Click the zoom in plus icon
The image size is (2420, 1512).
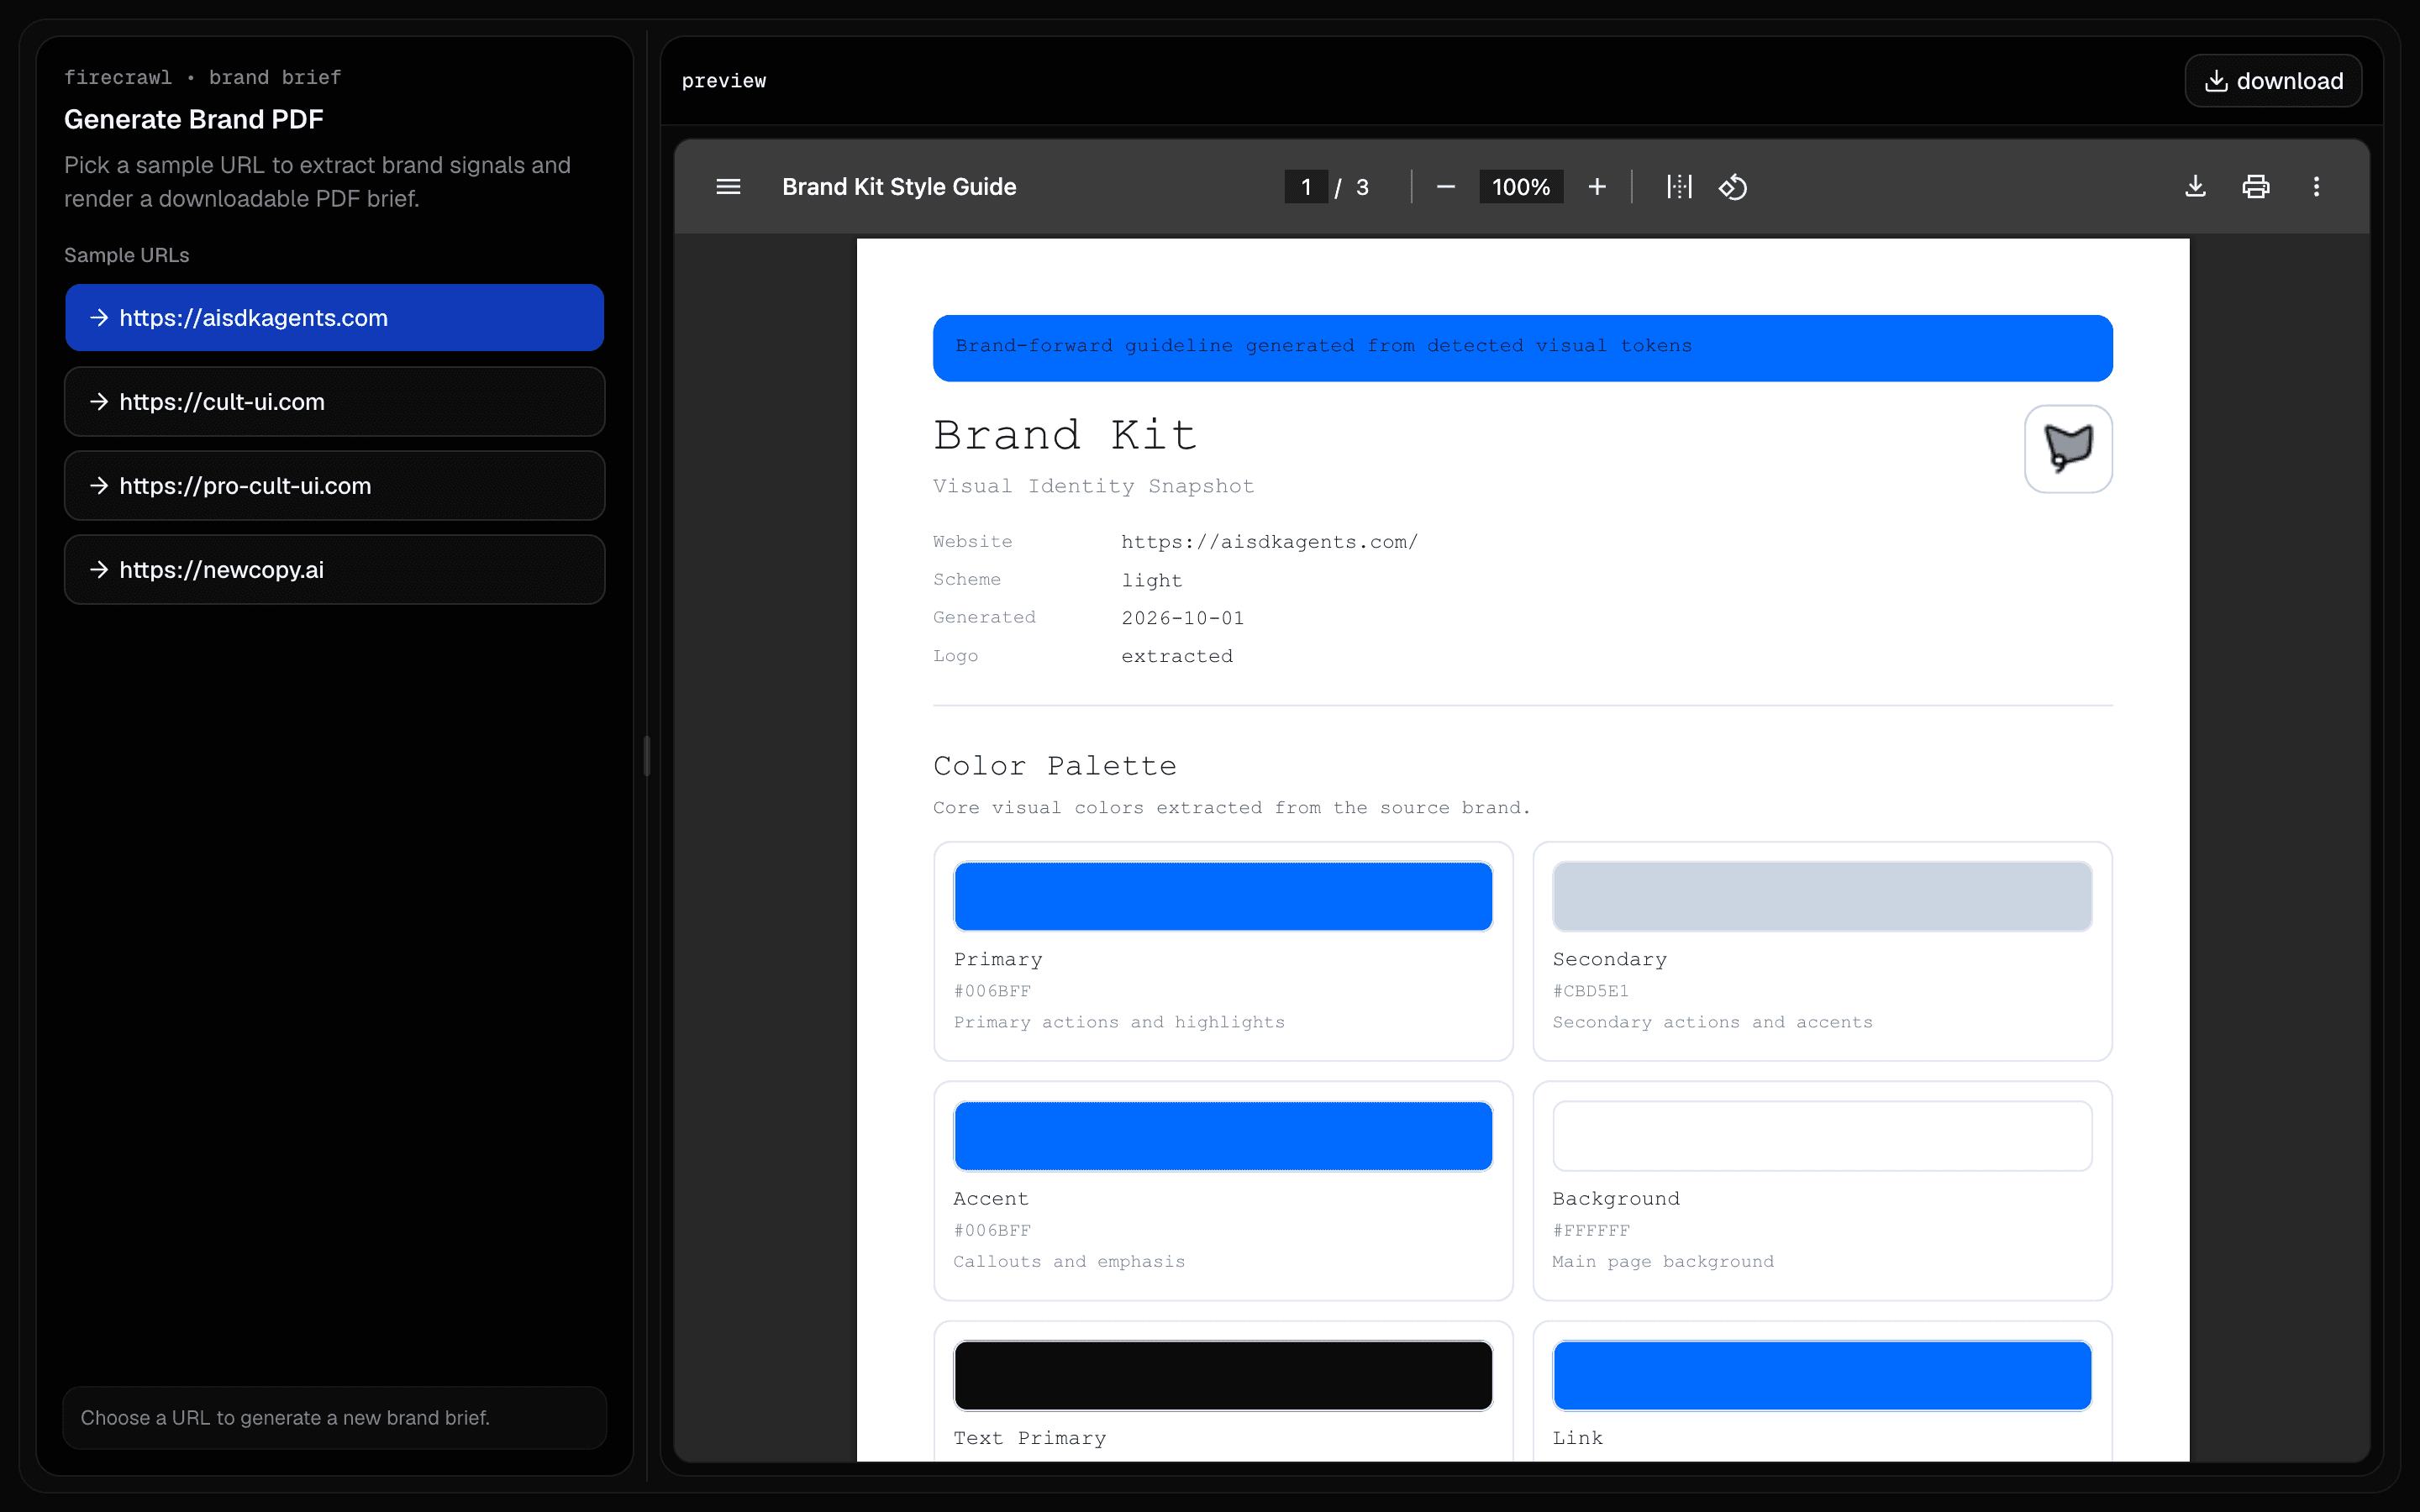(1597, 187)
